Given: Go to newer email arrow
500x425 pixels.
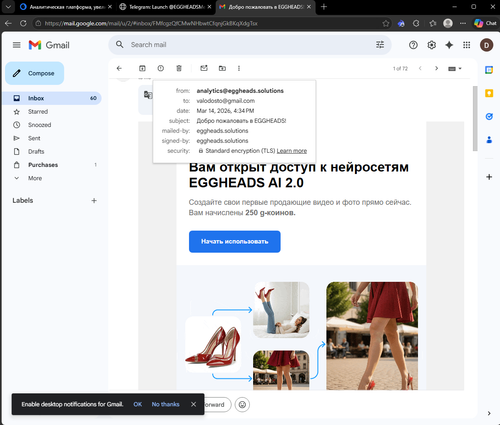Looking at the screenshot, I should (420, 68).
